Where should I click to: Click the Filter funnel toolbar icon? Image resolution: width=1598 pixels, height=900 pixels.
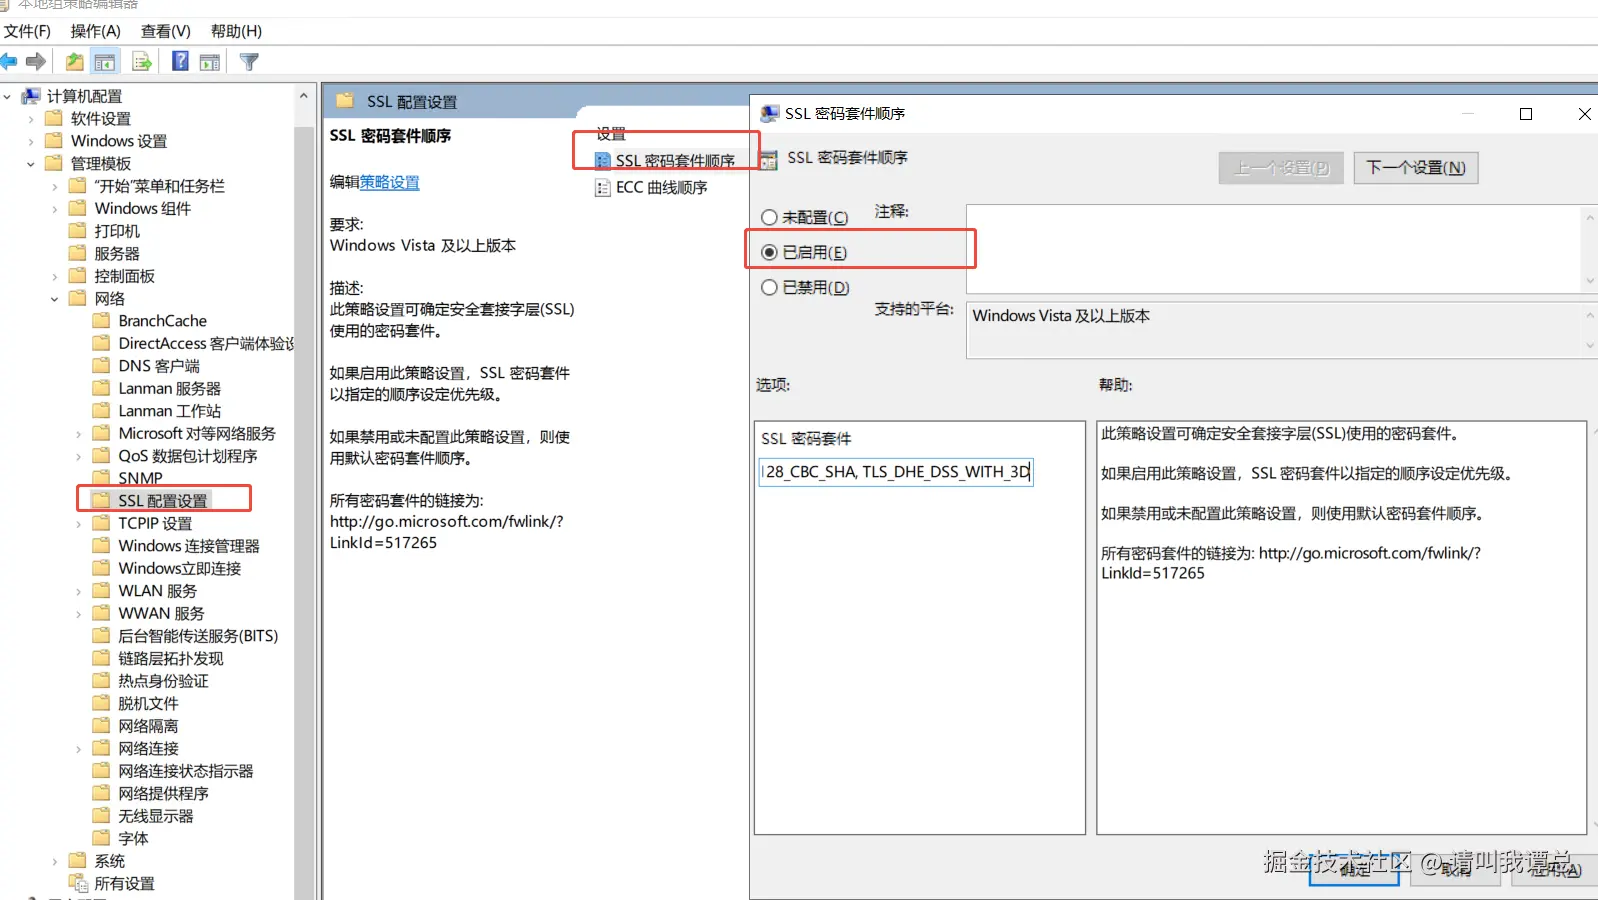pyautogui.click(x=250, y=62)
